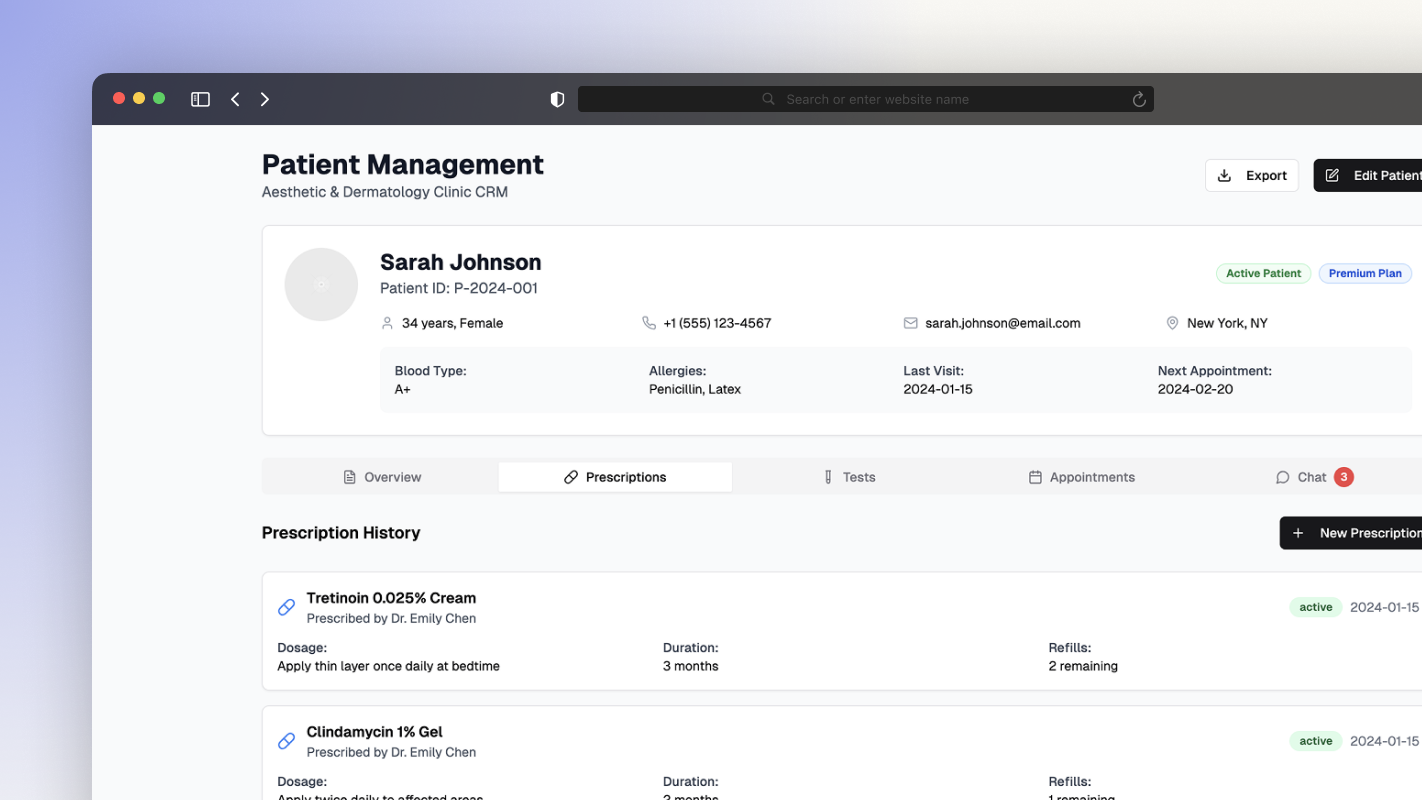1422x800 pixels.
Task: Export the patient record
Action: (1251, 175)
